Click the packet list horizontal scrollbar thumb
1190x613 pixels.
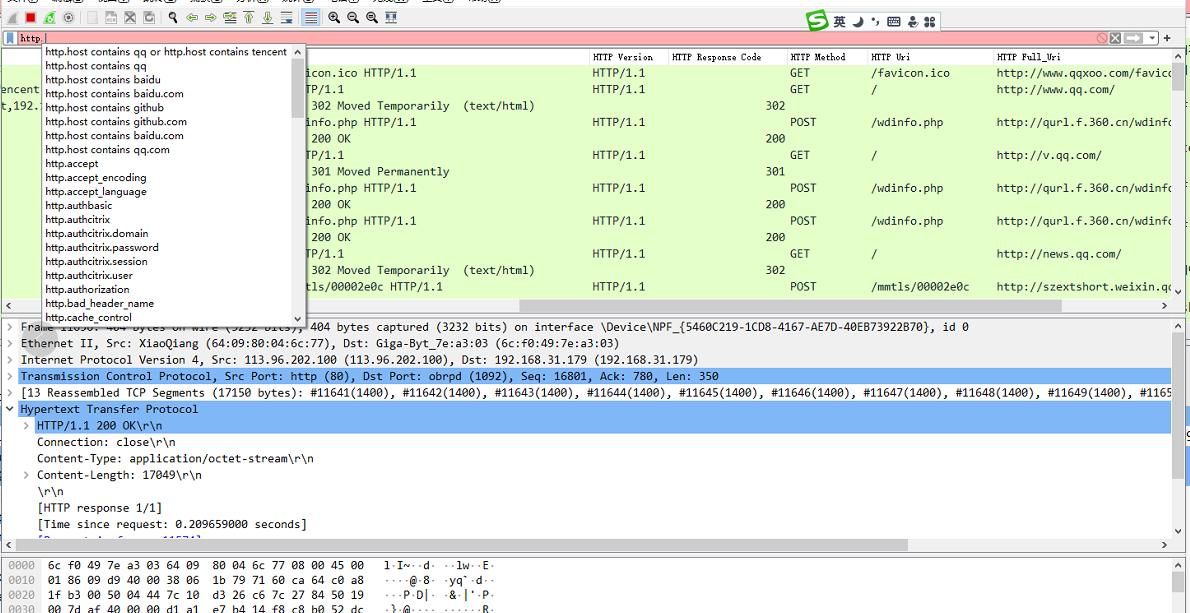point(789,305)
